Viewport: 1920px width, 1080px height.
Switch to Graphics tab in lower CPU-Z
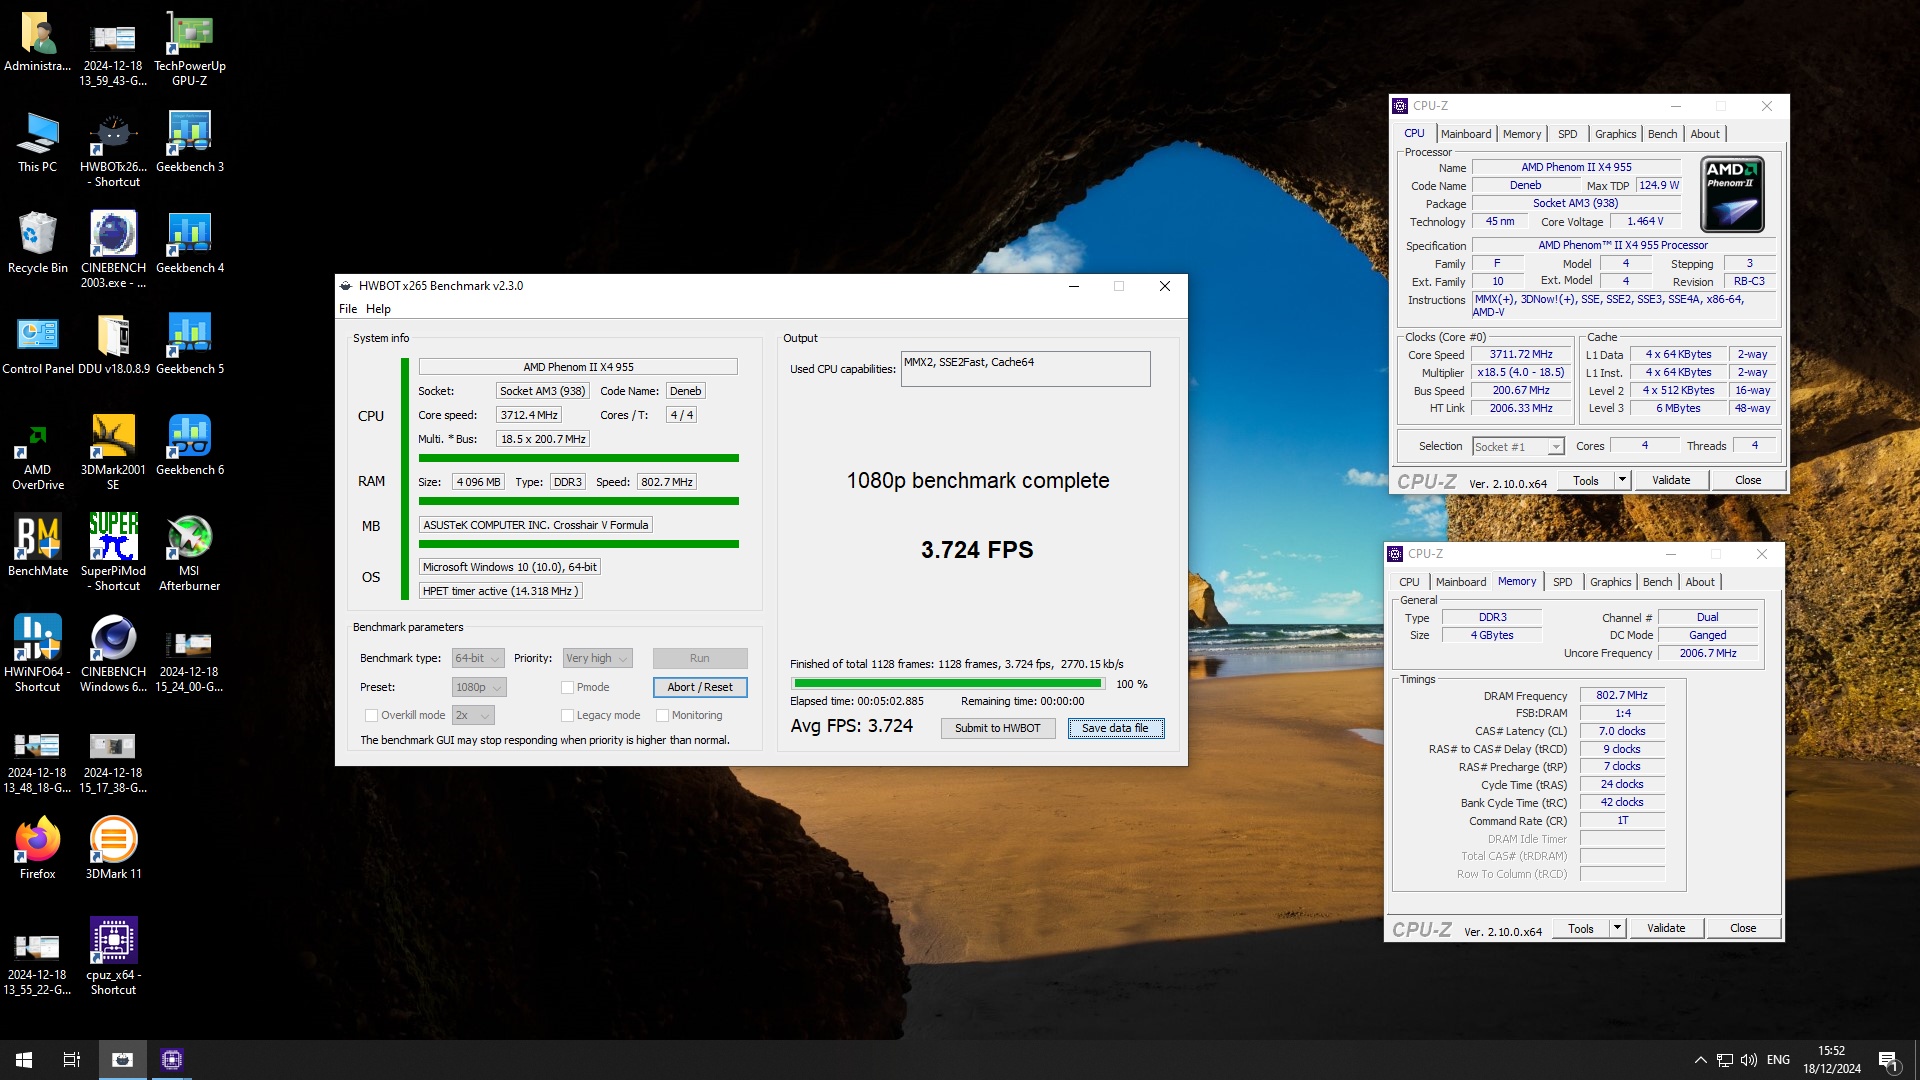coord(1610,582)
